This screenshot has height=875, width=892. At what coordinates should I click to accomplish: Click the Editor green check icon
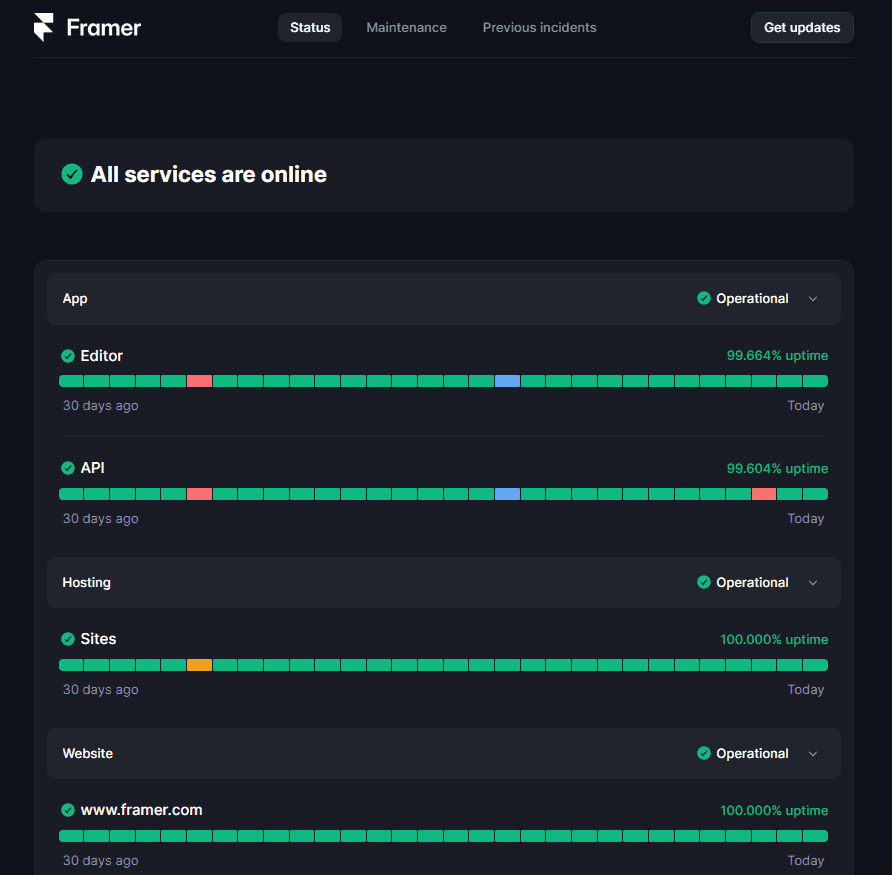tap(68, 356)
